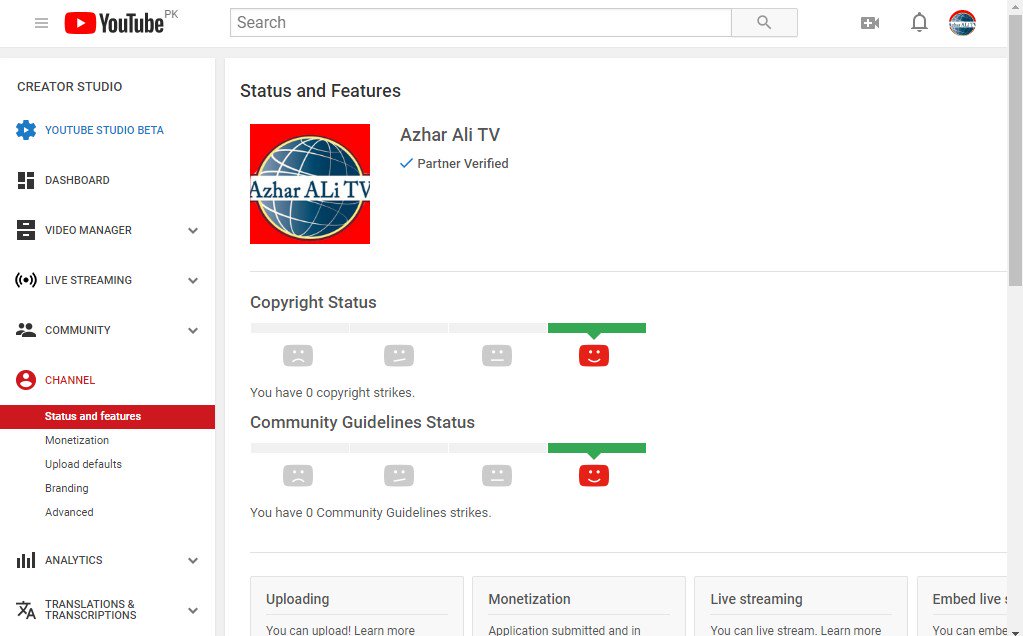
Task: Click the Uploading card title
Action: [298, 599]
